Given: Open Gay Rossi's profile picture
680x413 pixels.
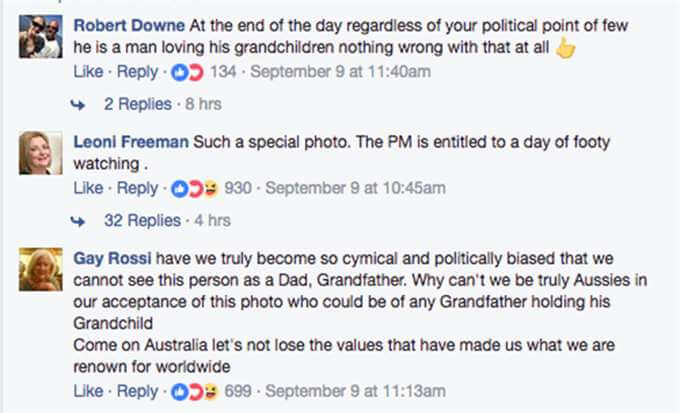Looking at the screenshot, I should (43, 269).
